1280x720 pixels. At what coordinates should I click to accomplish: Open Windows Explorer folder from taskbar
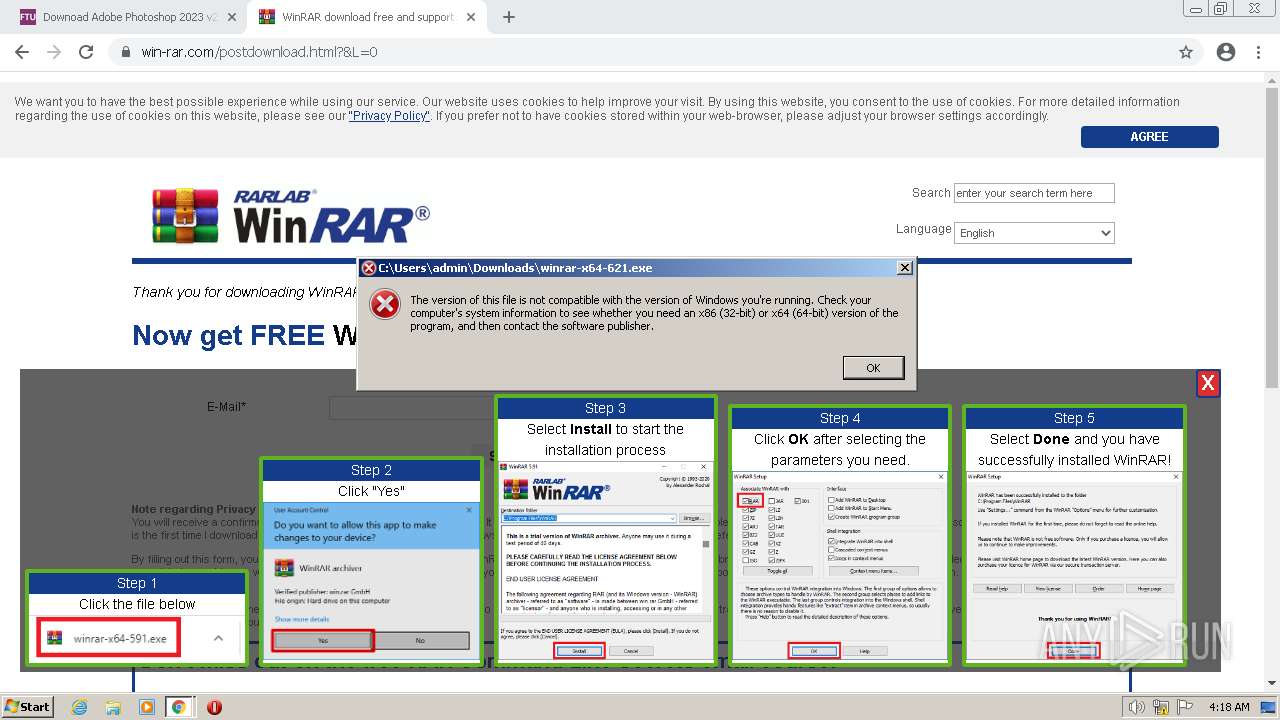coord(113,707)
